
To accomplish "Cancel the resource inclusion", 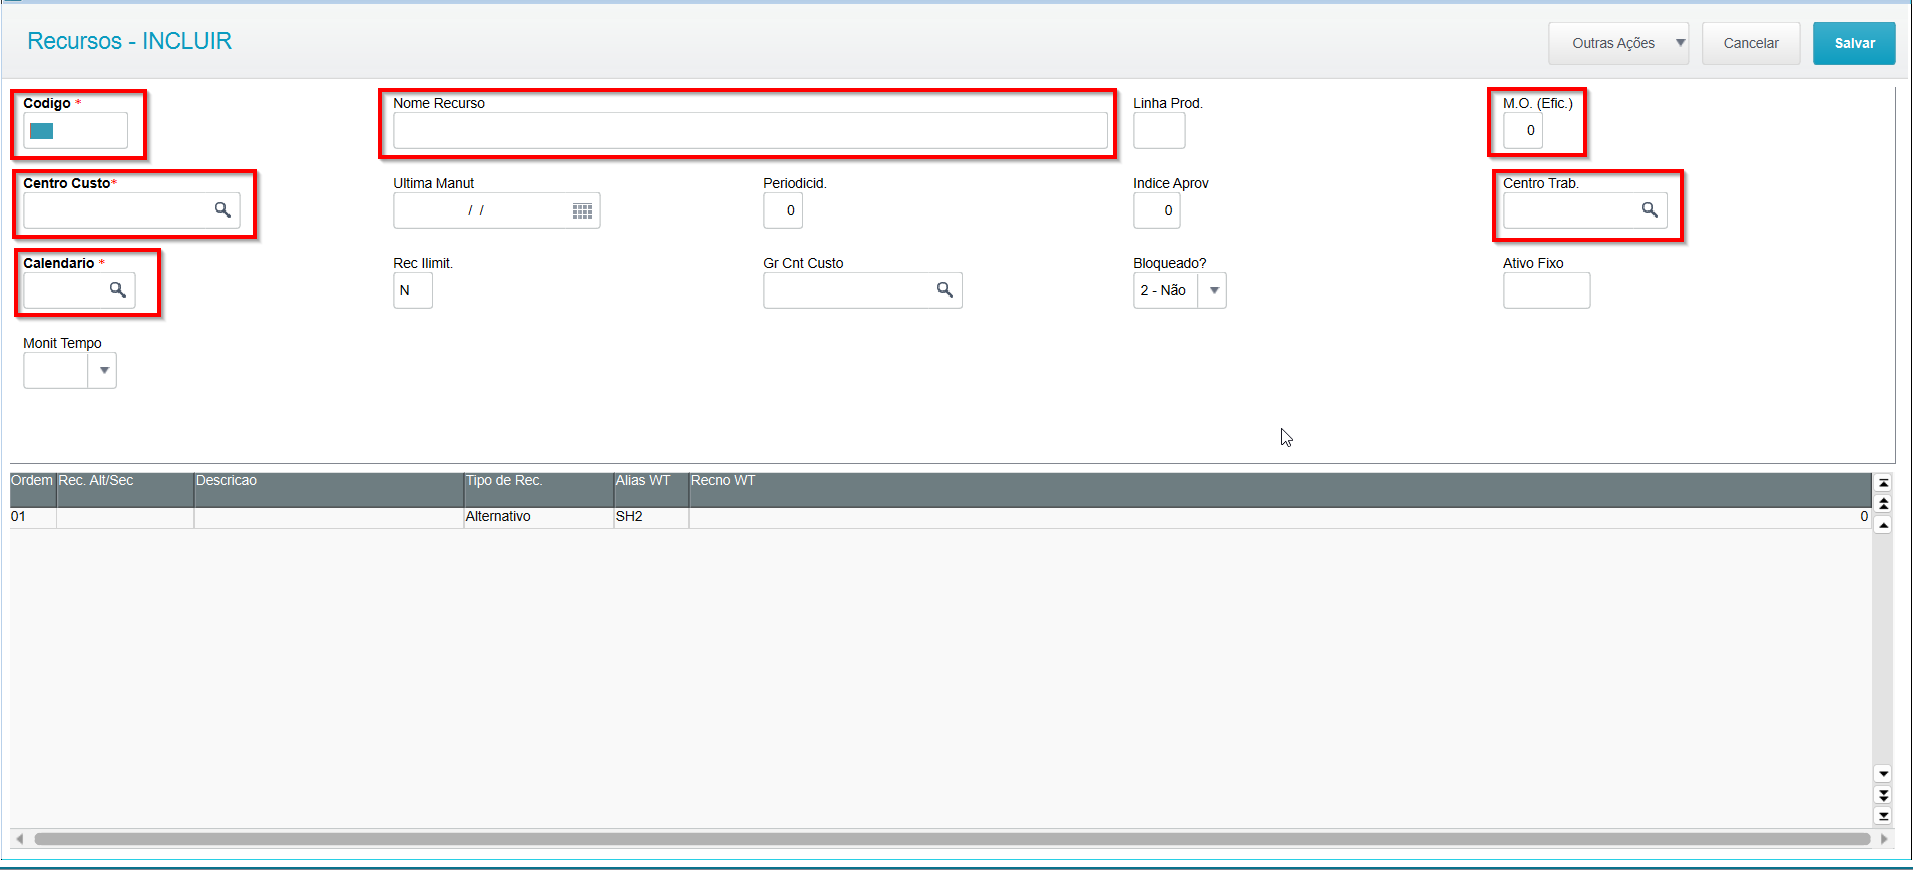I will 1750,43.
